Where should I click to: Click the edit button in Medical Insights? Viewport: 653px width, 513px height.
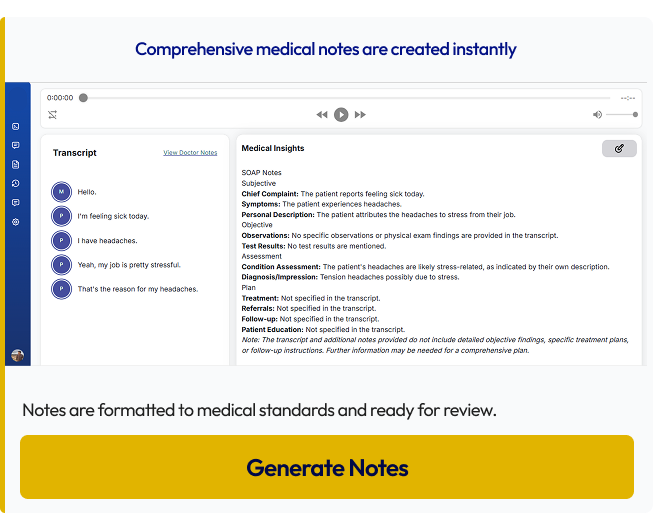(x=619, y=148)
